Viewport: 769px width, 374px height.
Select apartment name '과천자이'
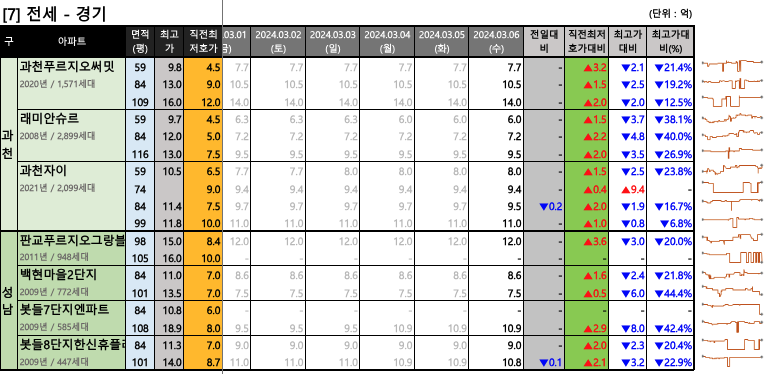tap(43, 171)
